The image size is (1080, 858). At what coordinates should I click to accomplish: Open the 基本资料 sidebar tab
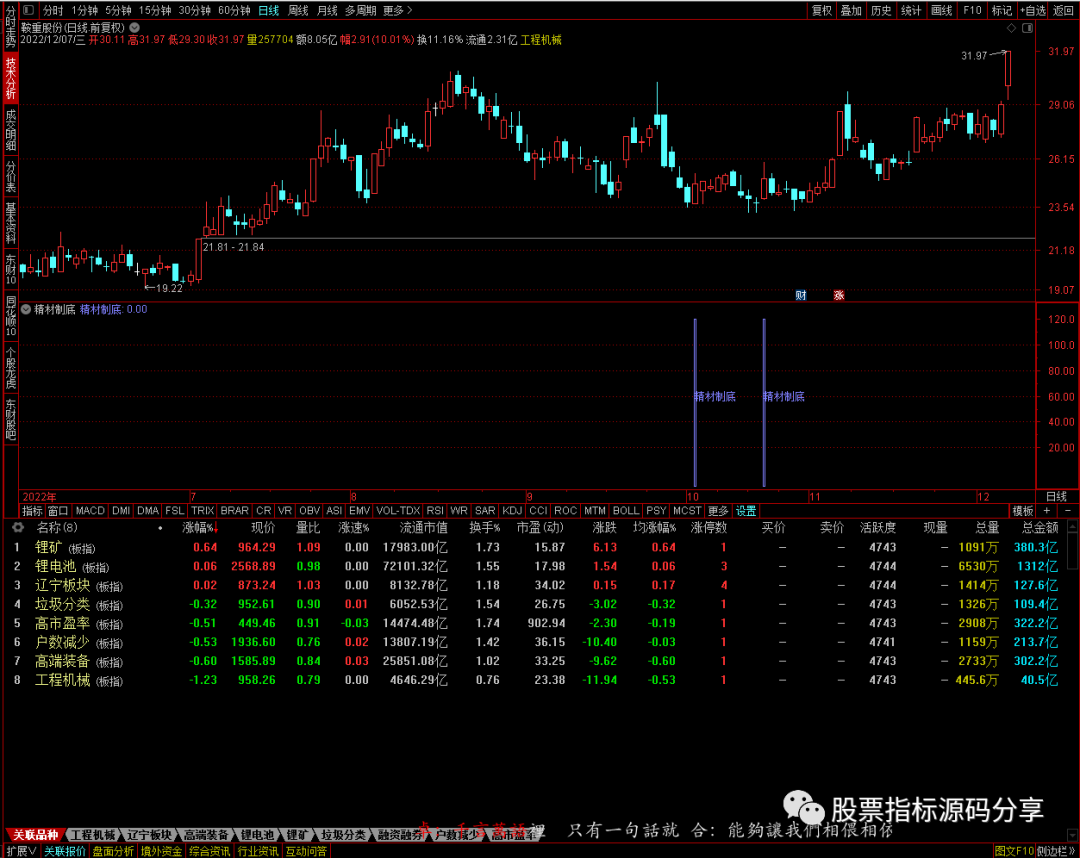point(10,222)
